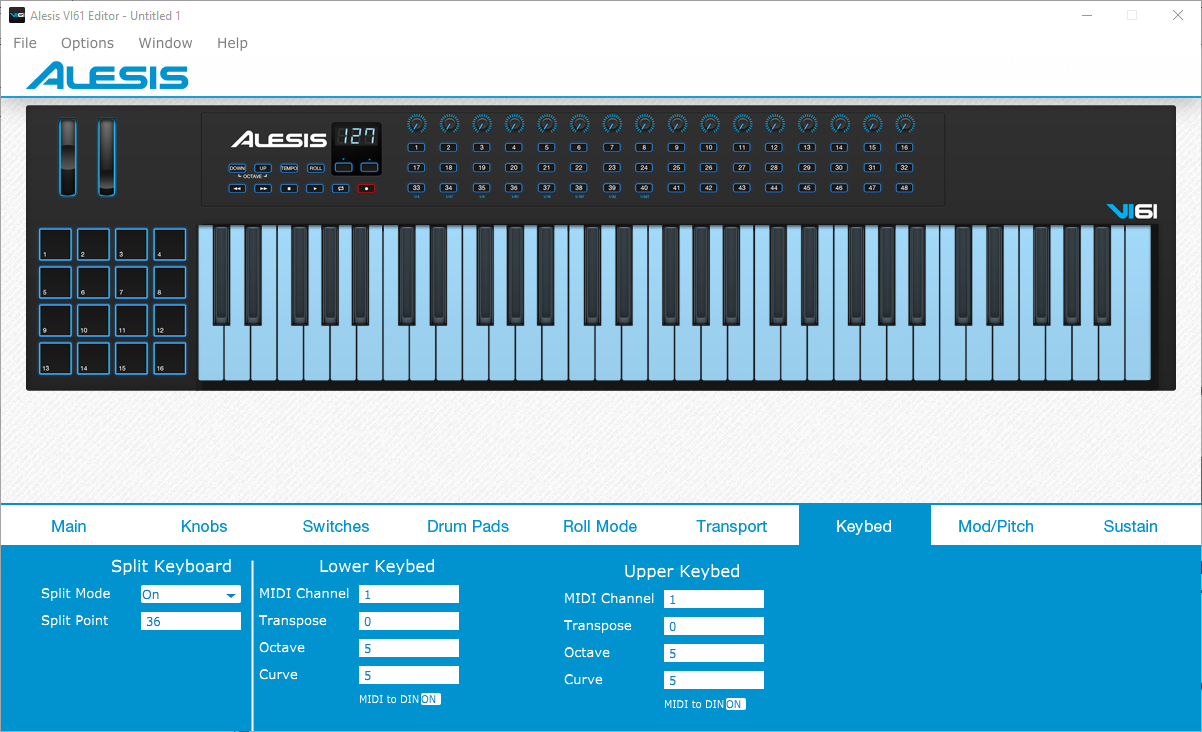This screenshot has width=1202, height=732.
Task: Select drum pad 4
Action: pos(170,245)
